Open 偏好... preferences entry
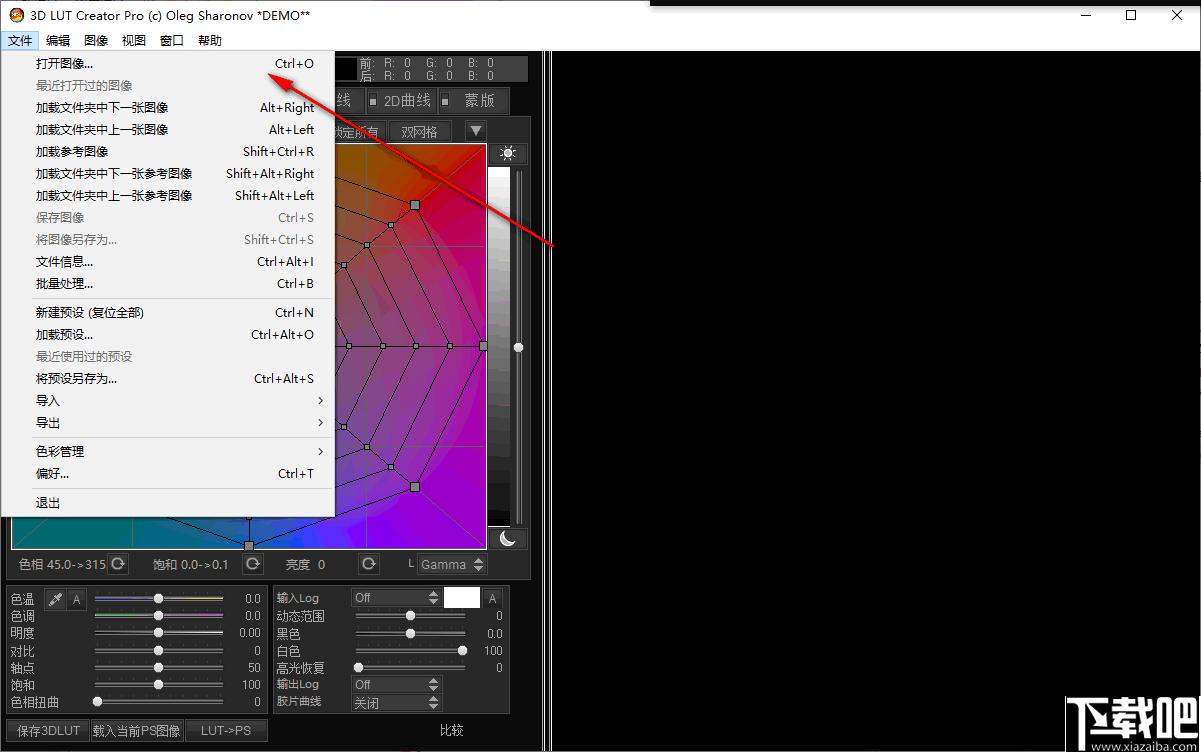Viewport: 1201px width, 752px height. (168, 473)
